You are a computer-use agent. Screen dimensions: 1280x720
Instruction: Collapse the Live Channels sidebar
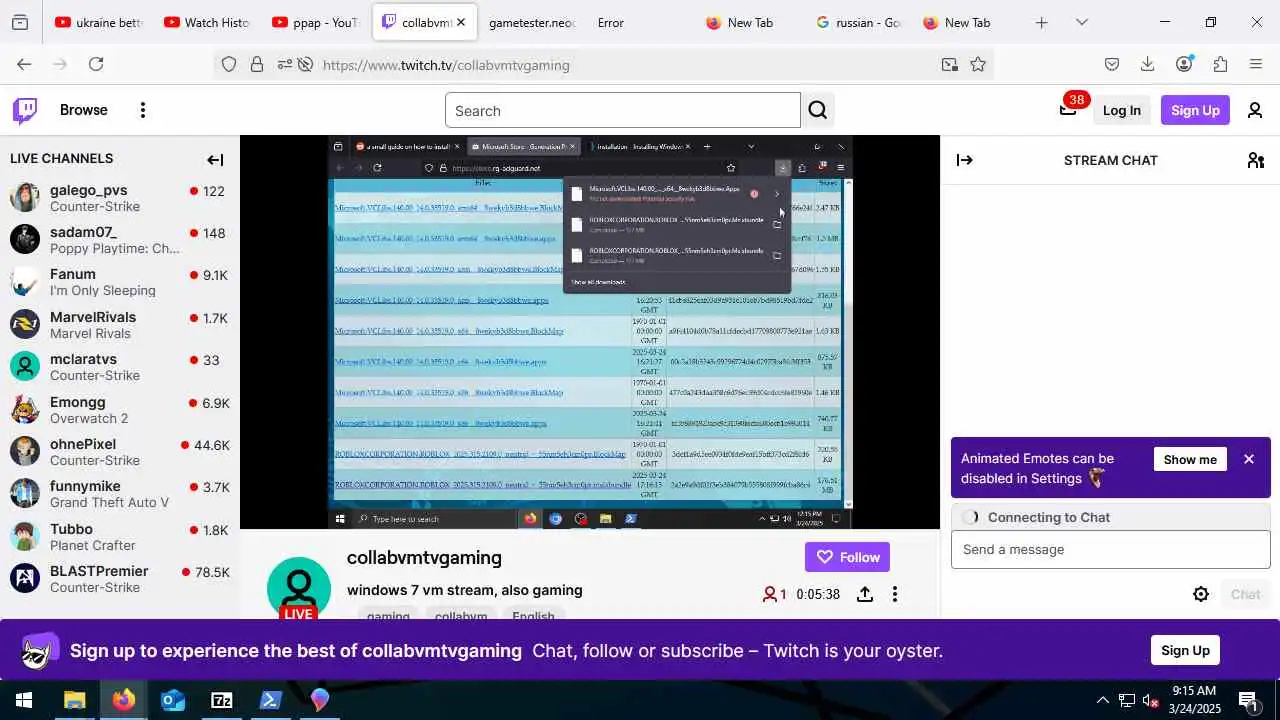tap(215, 160)
